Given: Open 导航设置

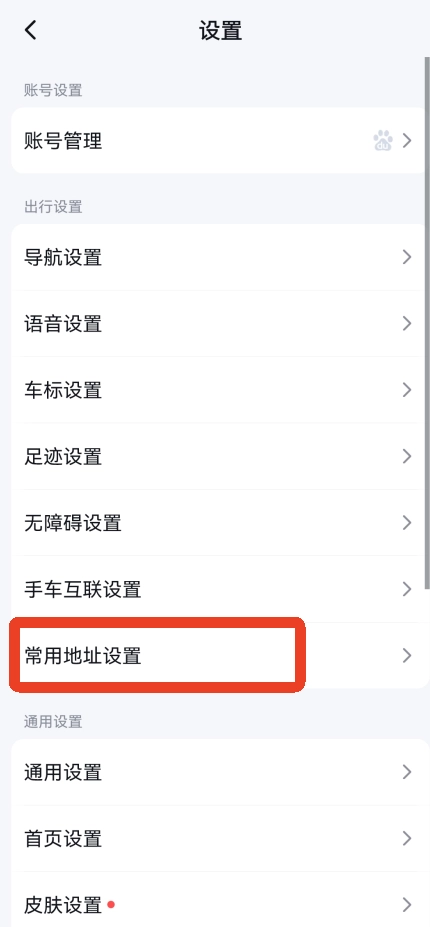Looking at the screenshot, I should (219, 257).
